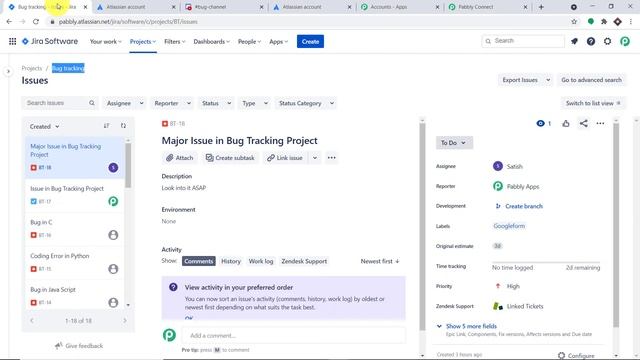Open the Projects menu
The width and height of the screenshot is (640, 360).
point(143,42)
